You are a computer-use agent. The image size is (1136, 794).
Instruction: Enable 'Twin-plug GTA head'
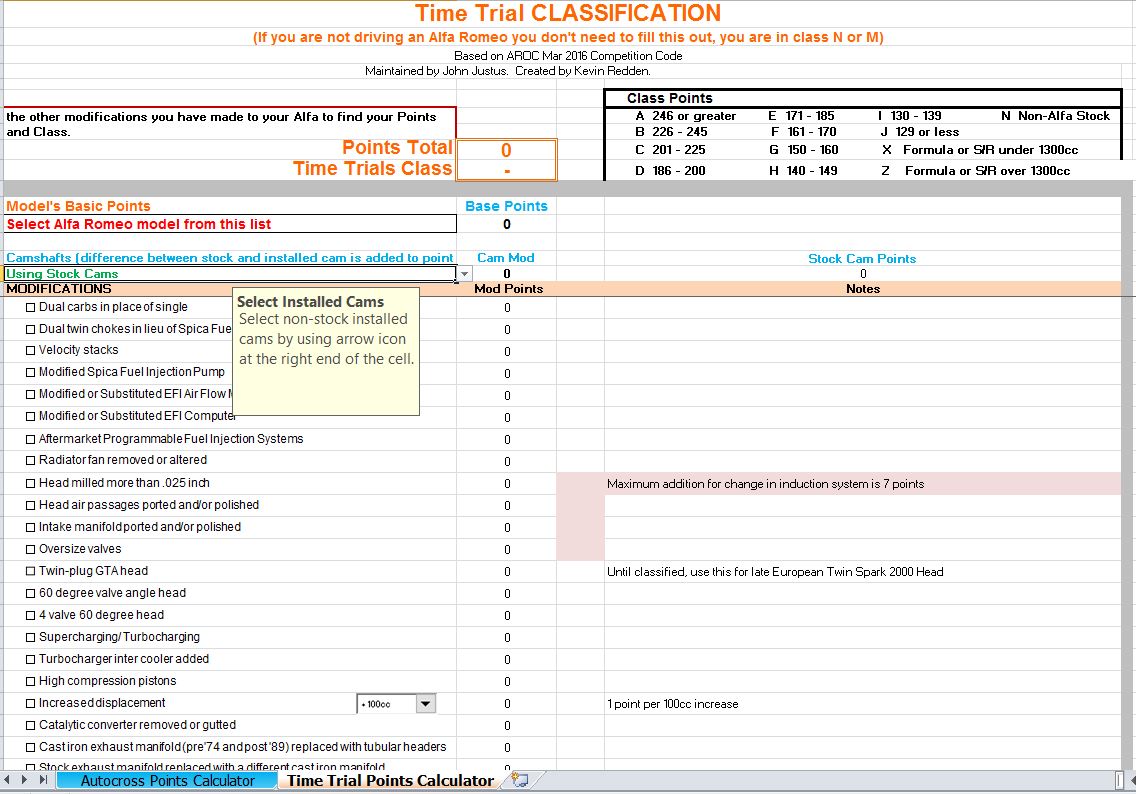click(x=30, y=571)
